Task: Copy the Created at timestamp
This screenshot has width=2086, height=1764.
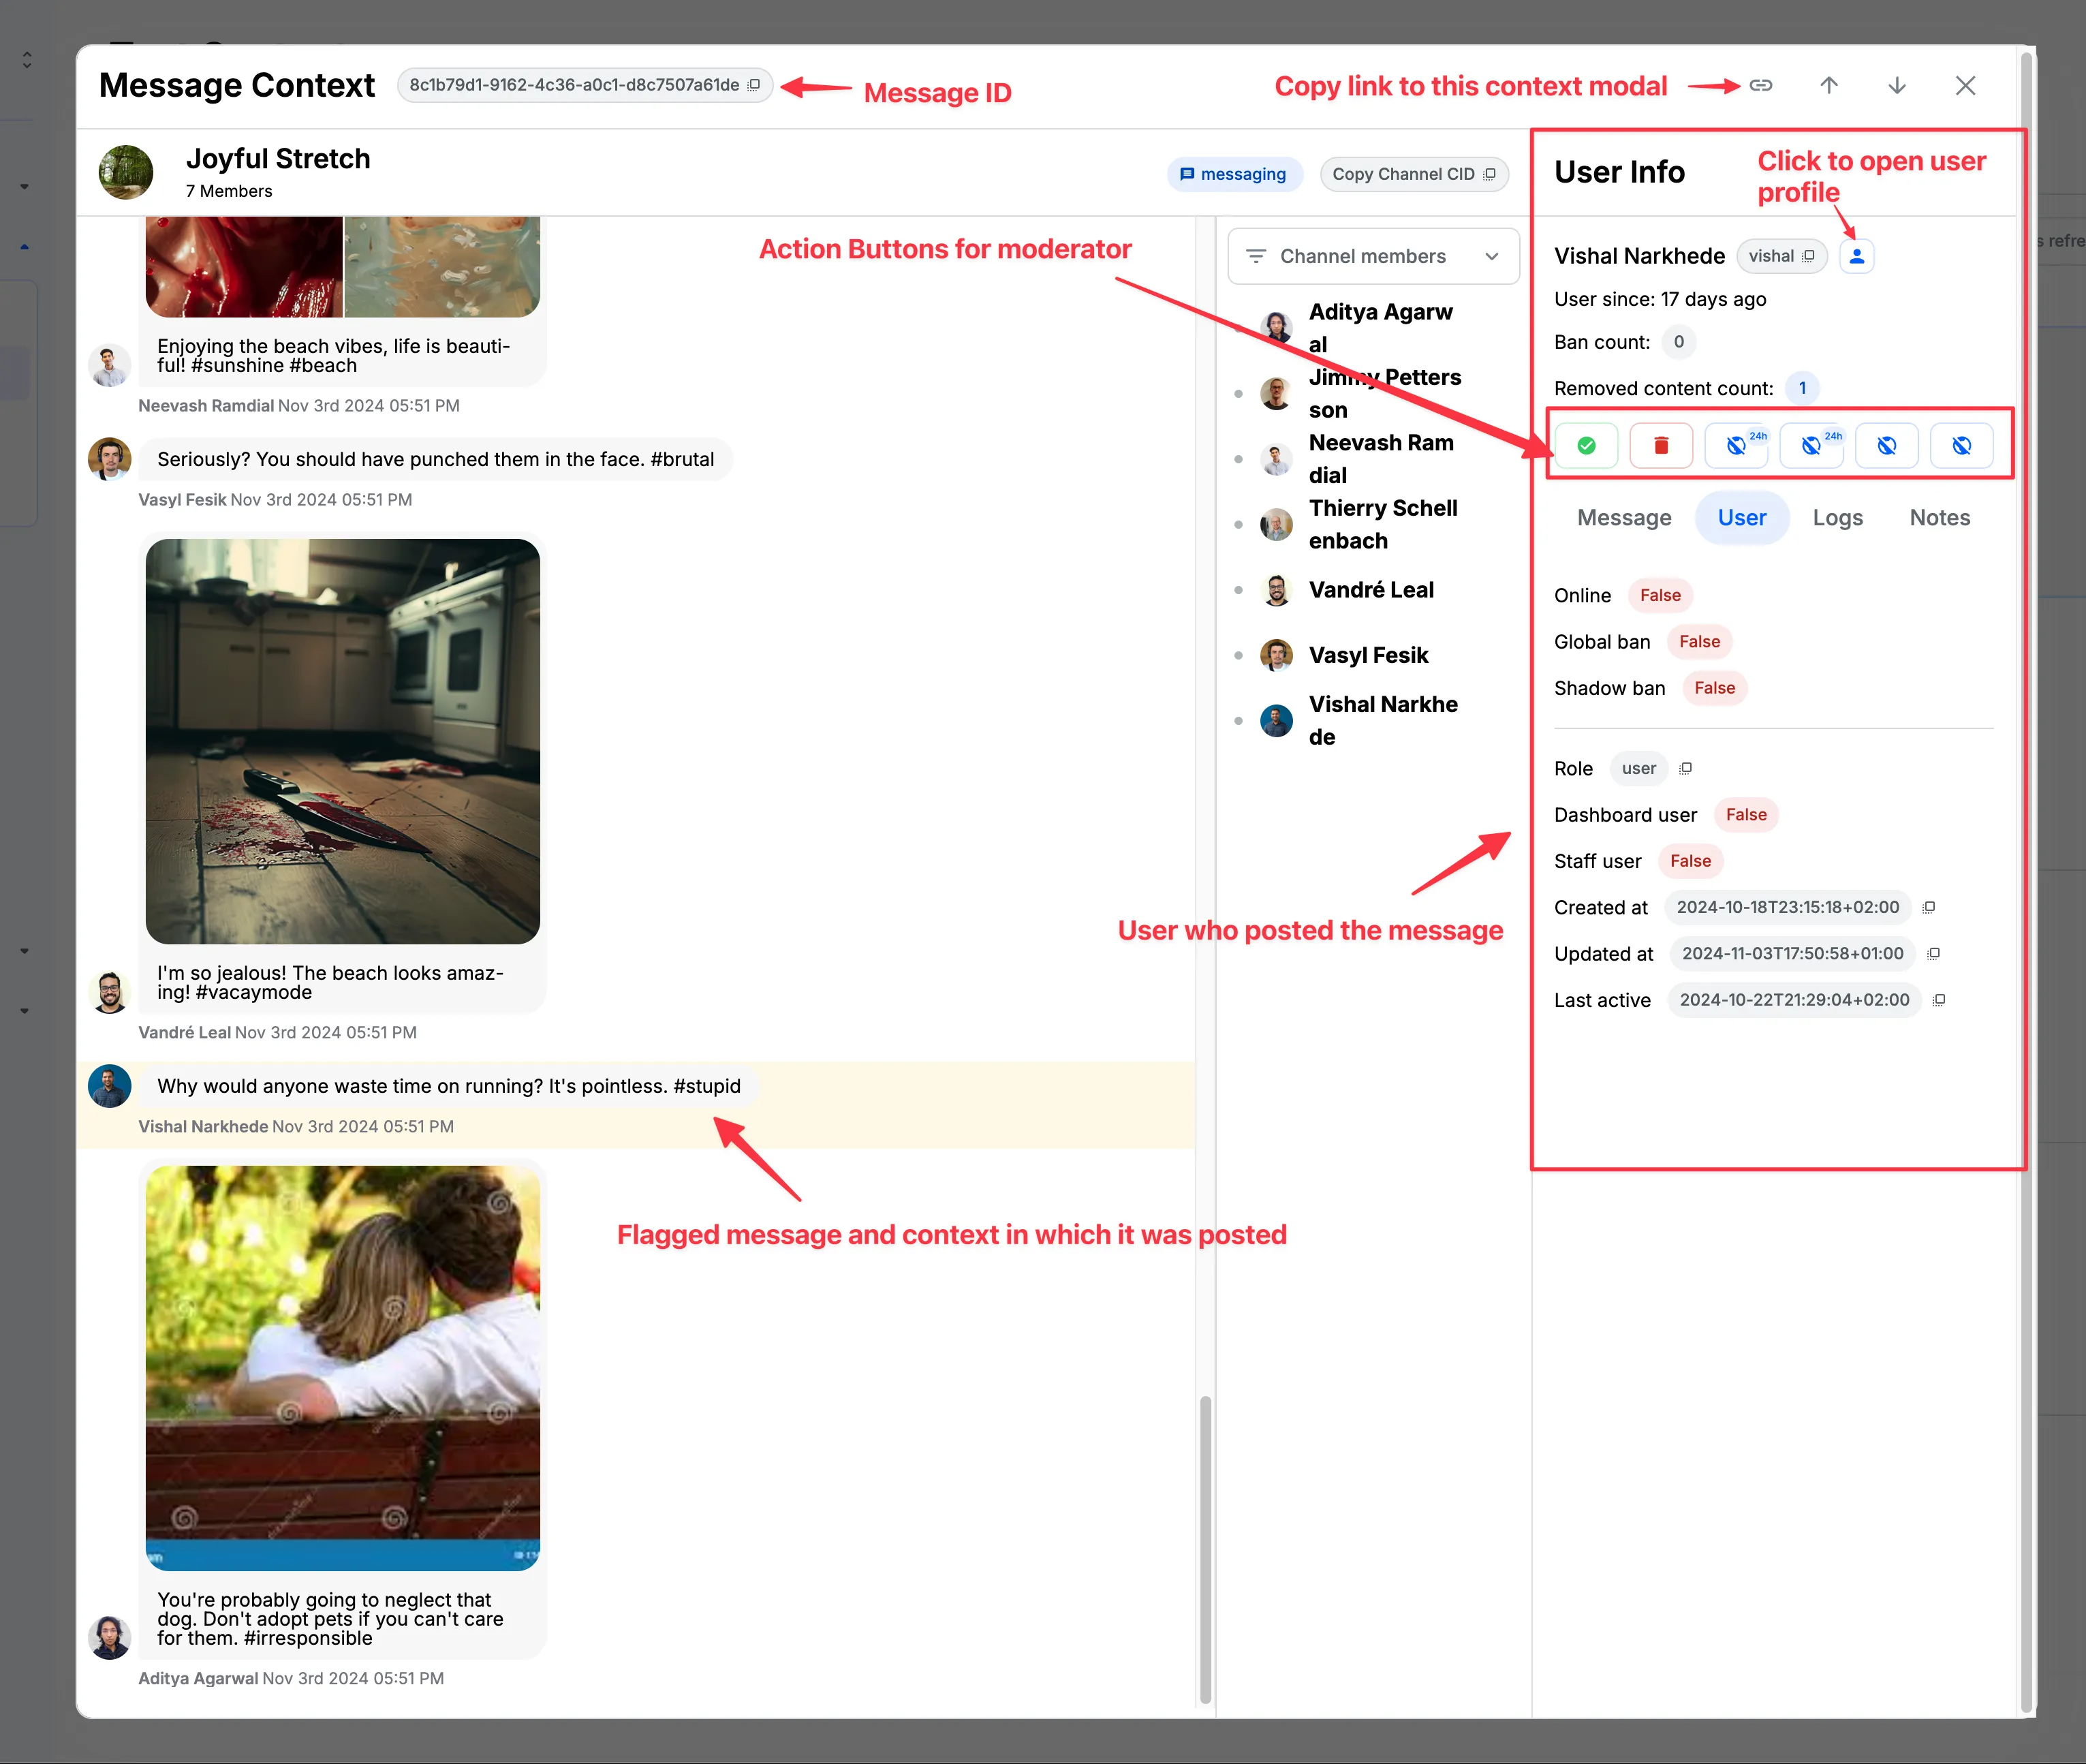Action: (1930, 907)
